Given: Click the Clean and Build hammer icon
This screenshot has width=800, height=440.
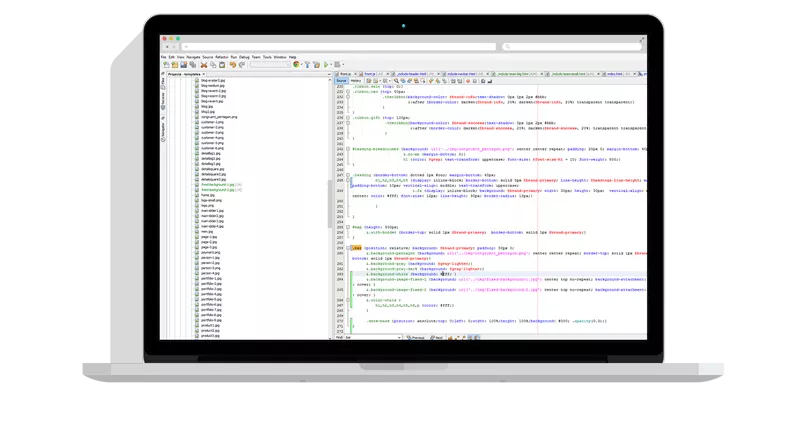Looking at the screenshot, I should (315, 64).
